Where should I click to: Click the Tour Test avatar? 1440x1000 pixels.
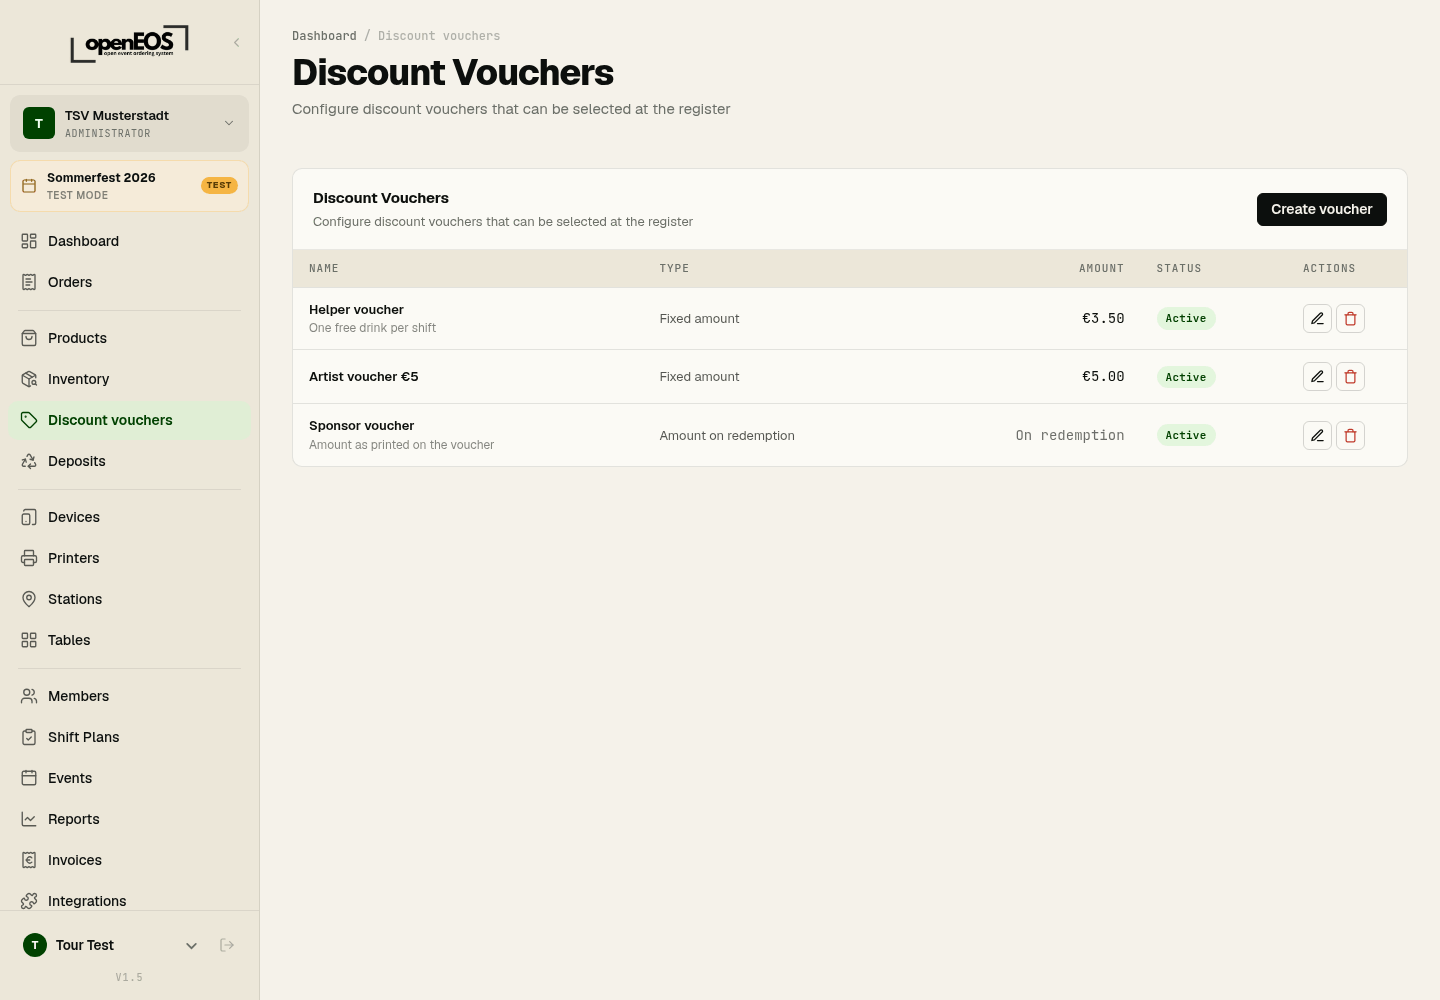pyautogui.click(x=35, y=945)
